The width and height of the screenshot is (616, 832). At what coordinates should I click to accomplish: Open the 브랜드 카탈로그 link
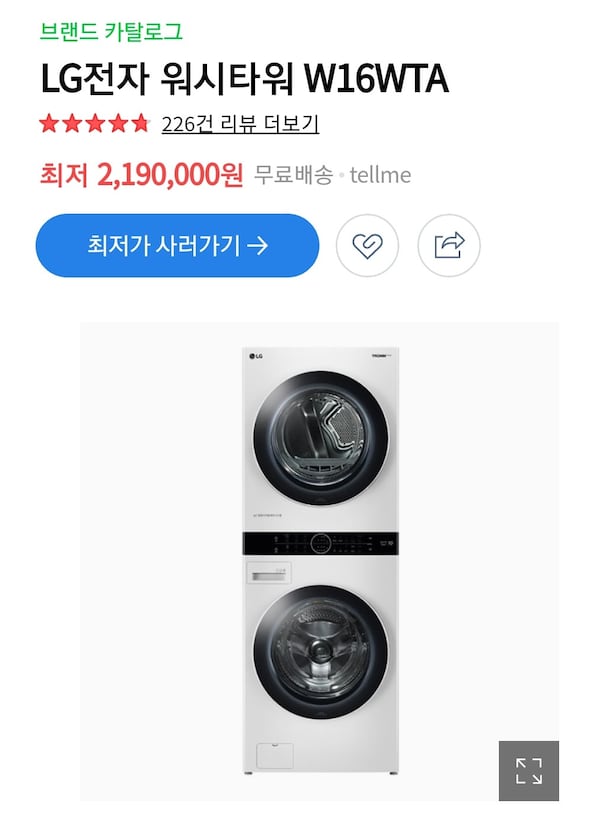tap(111, 32)
